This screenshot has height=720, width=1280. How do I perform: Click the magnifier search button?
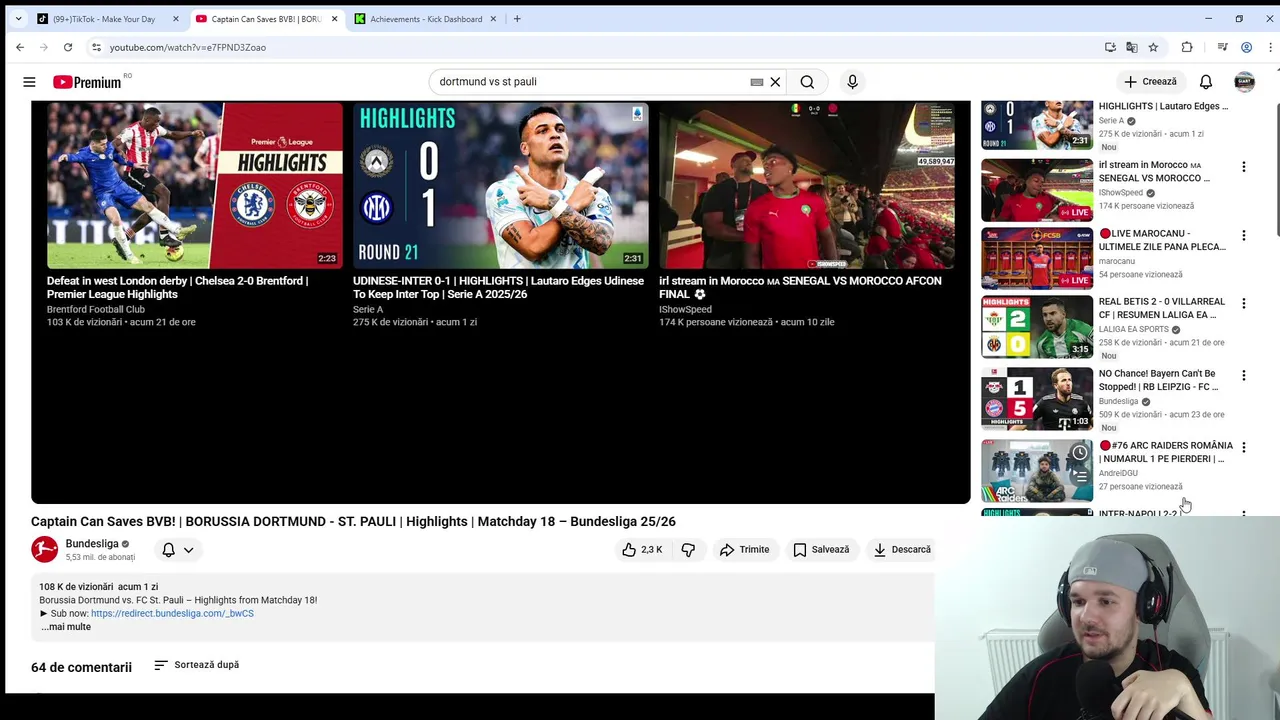807,82
